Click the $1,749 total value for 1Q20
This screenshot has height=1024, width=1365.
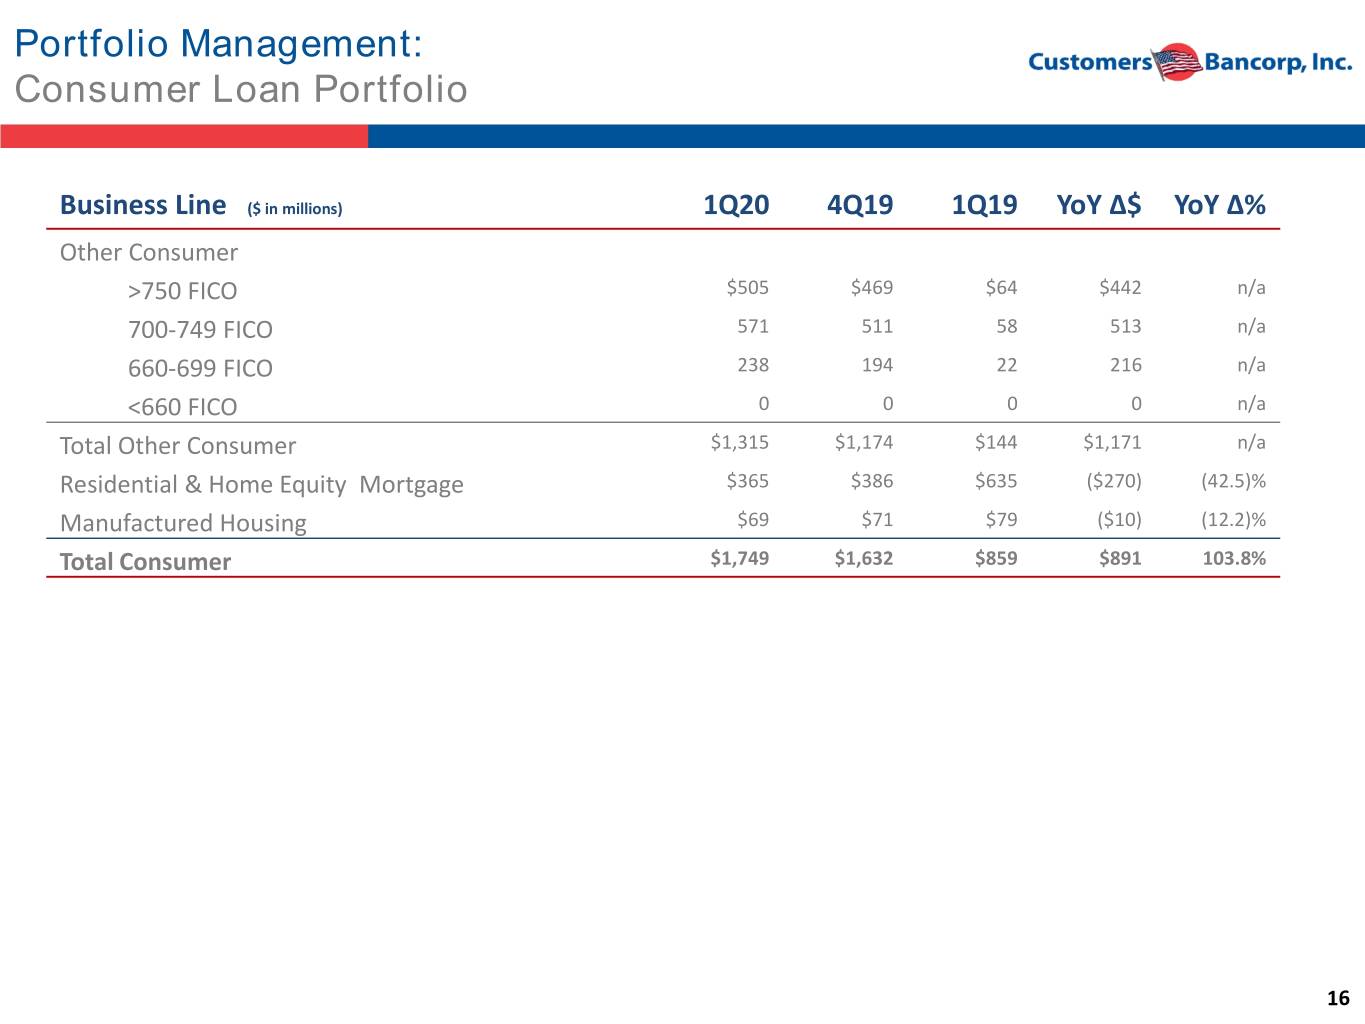pos(740,559)
